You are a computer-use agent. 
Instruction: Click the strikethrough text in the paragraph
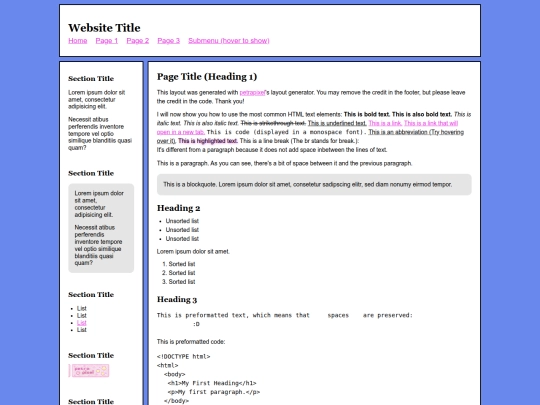(x=273, y=123)
